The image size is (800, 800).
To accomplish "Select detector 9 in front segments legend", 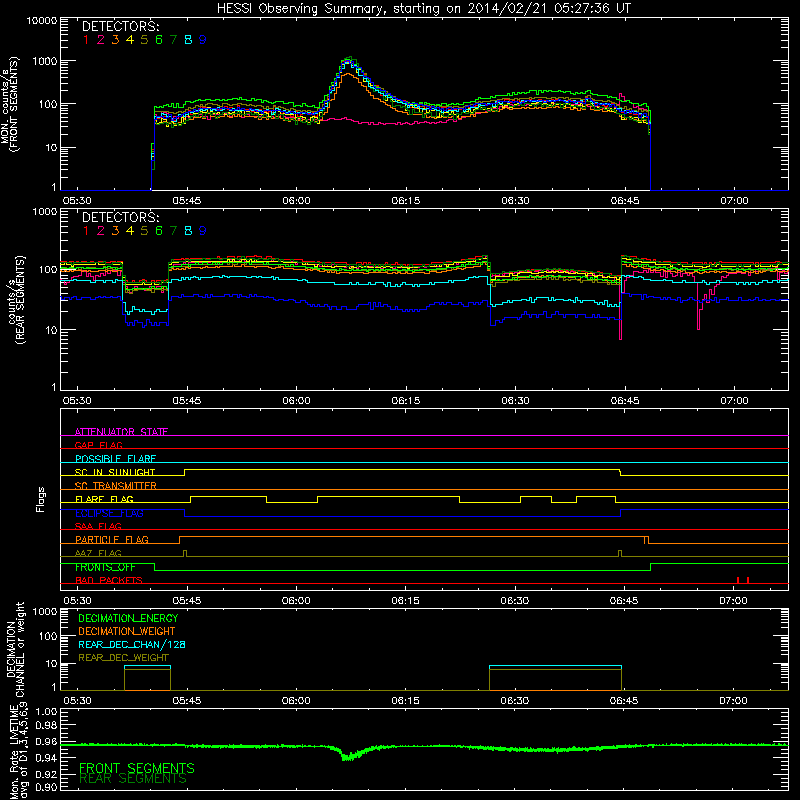I will click(x=203, y=40).
